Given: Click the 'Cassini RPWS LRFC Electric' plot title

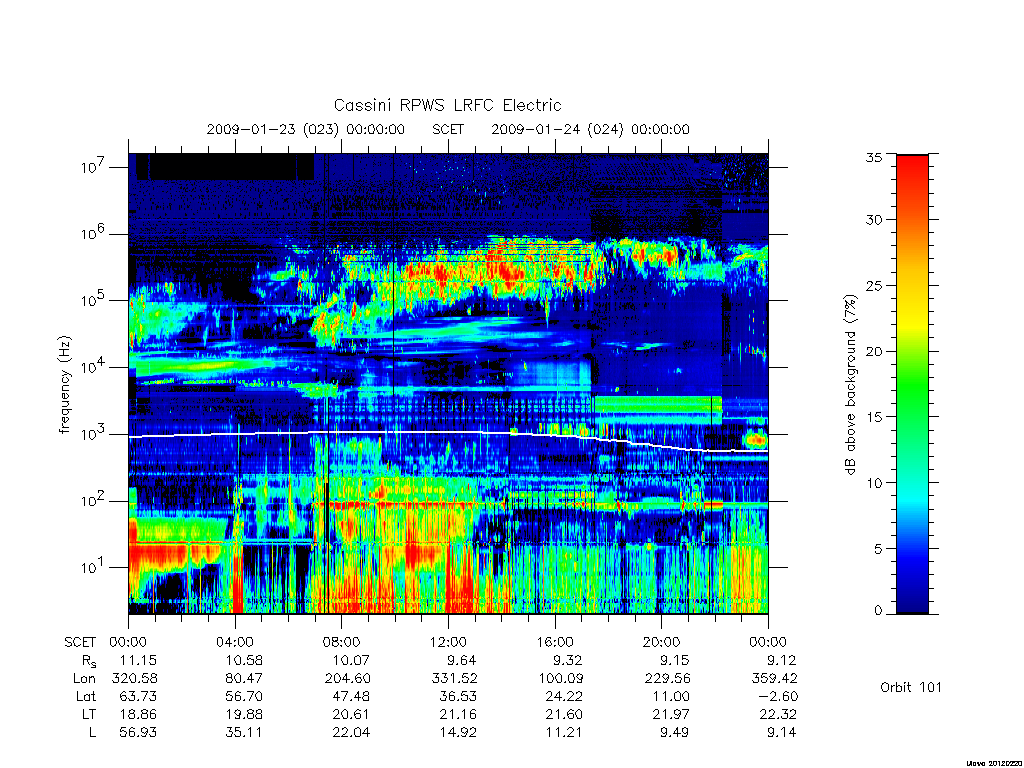Looking at the screenshot, I should pos(447,105).
